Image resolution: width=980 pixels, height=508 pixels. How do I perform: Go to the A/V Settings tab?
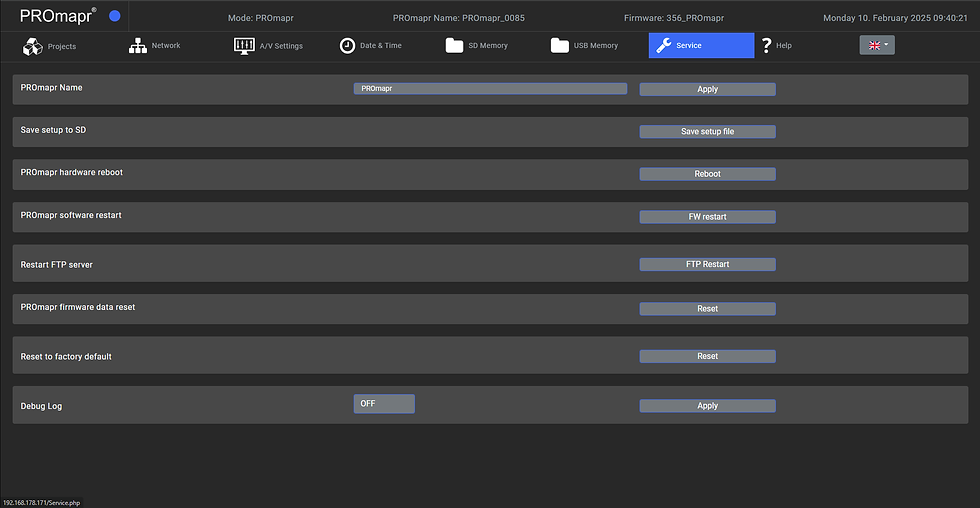coord(281,46)
